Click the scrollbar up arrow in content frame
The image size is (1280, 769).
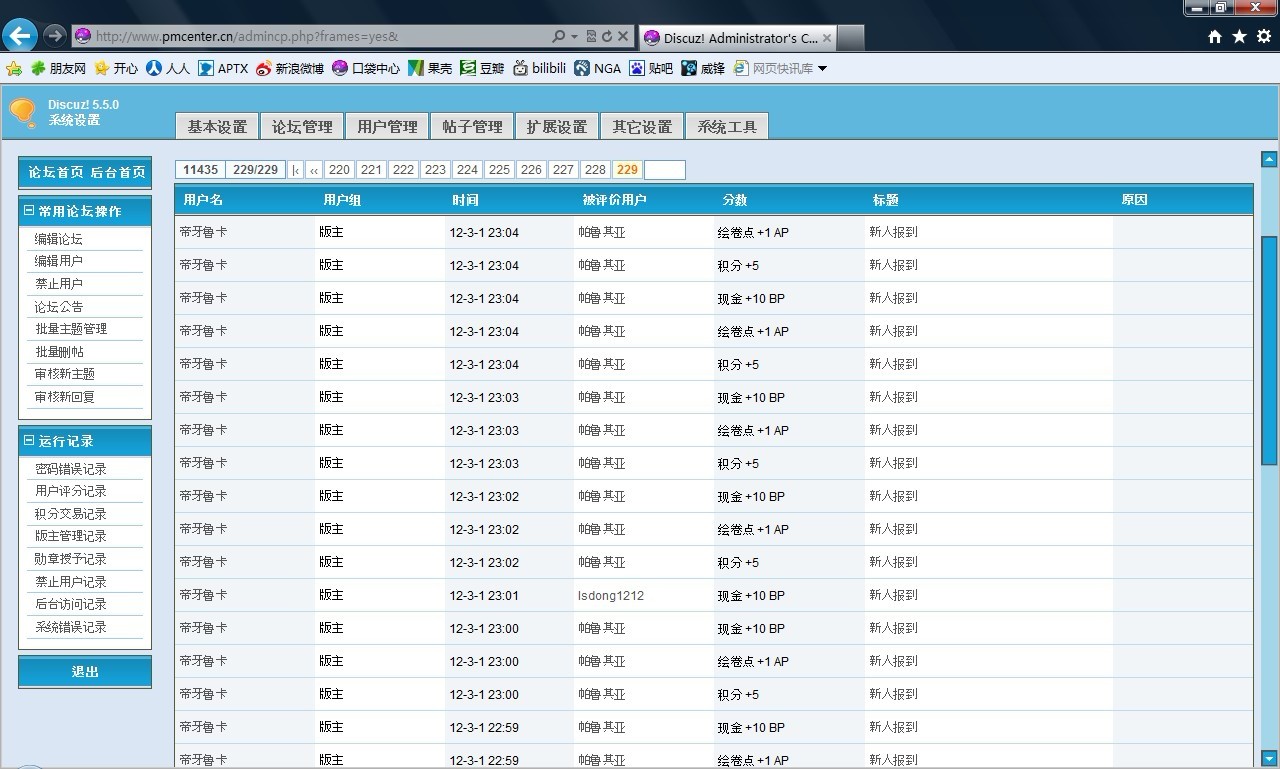coord(1269,159)
